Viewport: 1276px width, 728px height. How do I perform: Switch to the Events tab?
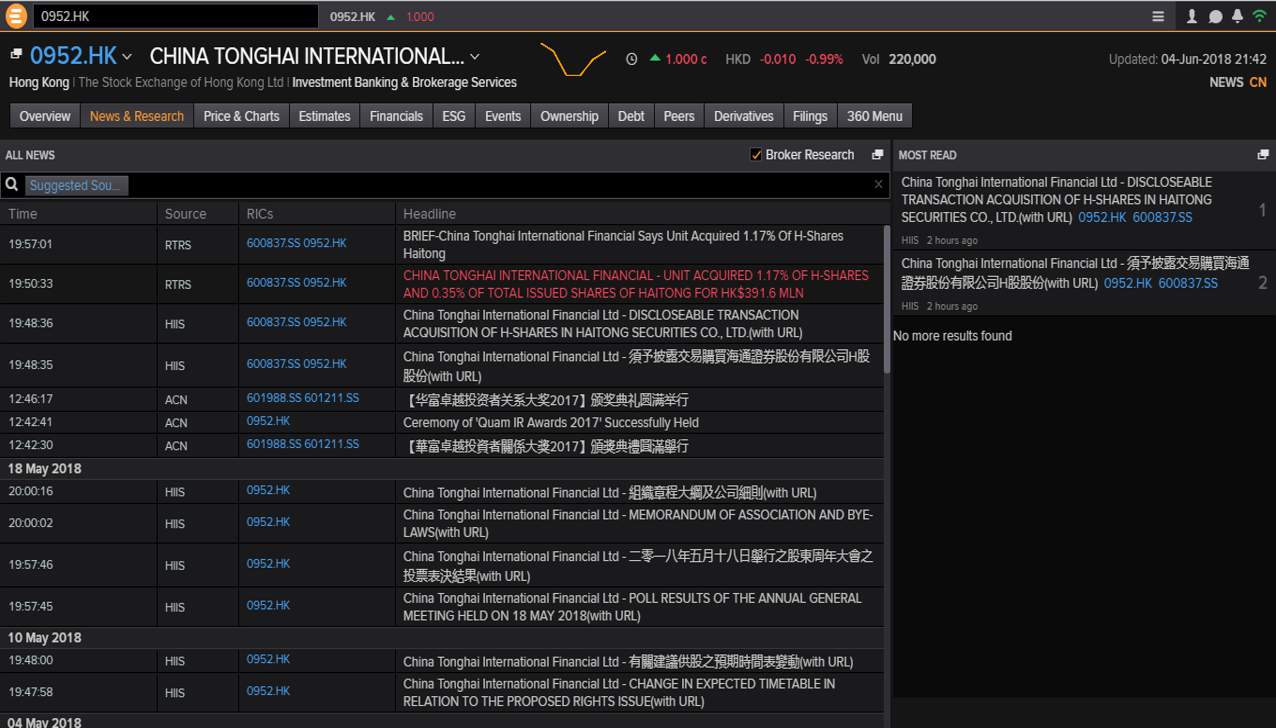[503, 116]
